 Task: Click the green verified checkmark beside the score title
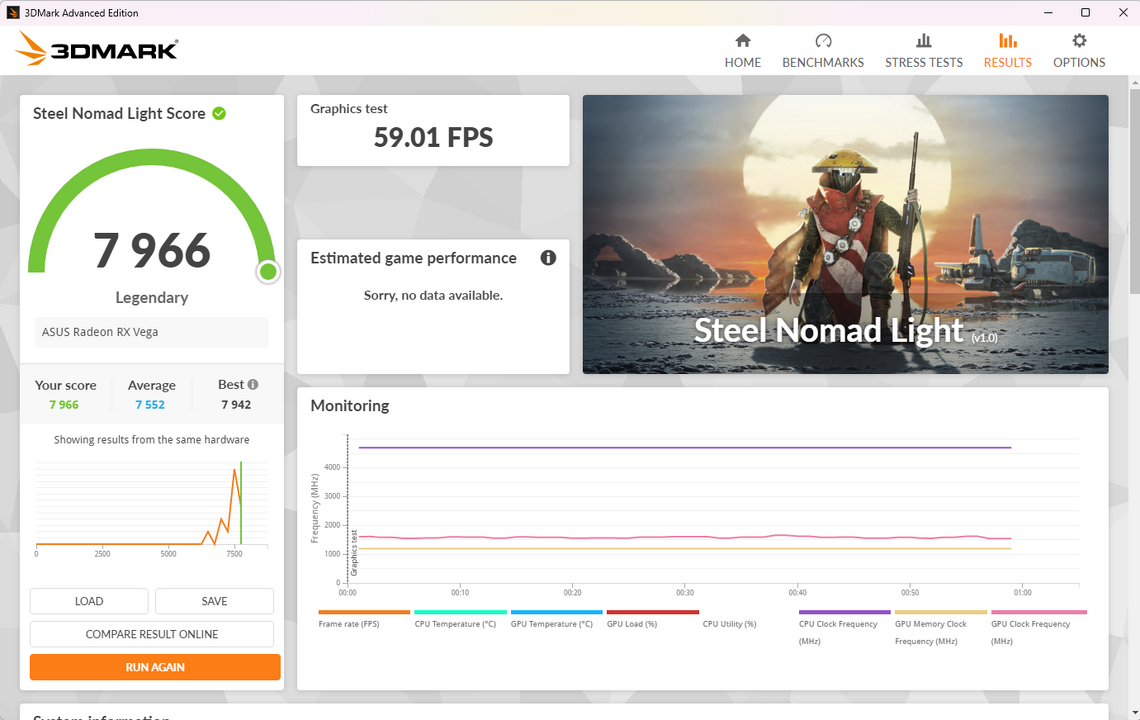(x=220, y=113)
